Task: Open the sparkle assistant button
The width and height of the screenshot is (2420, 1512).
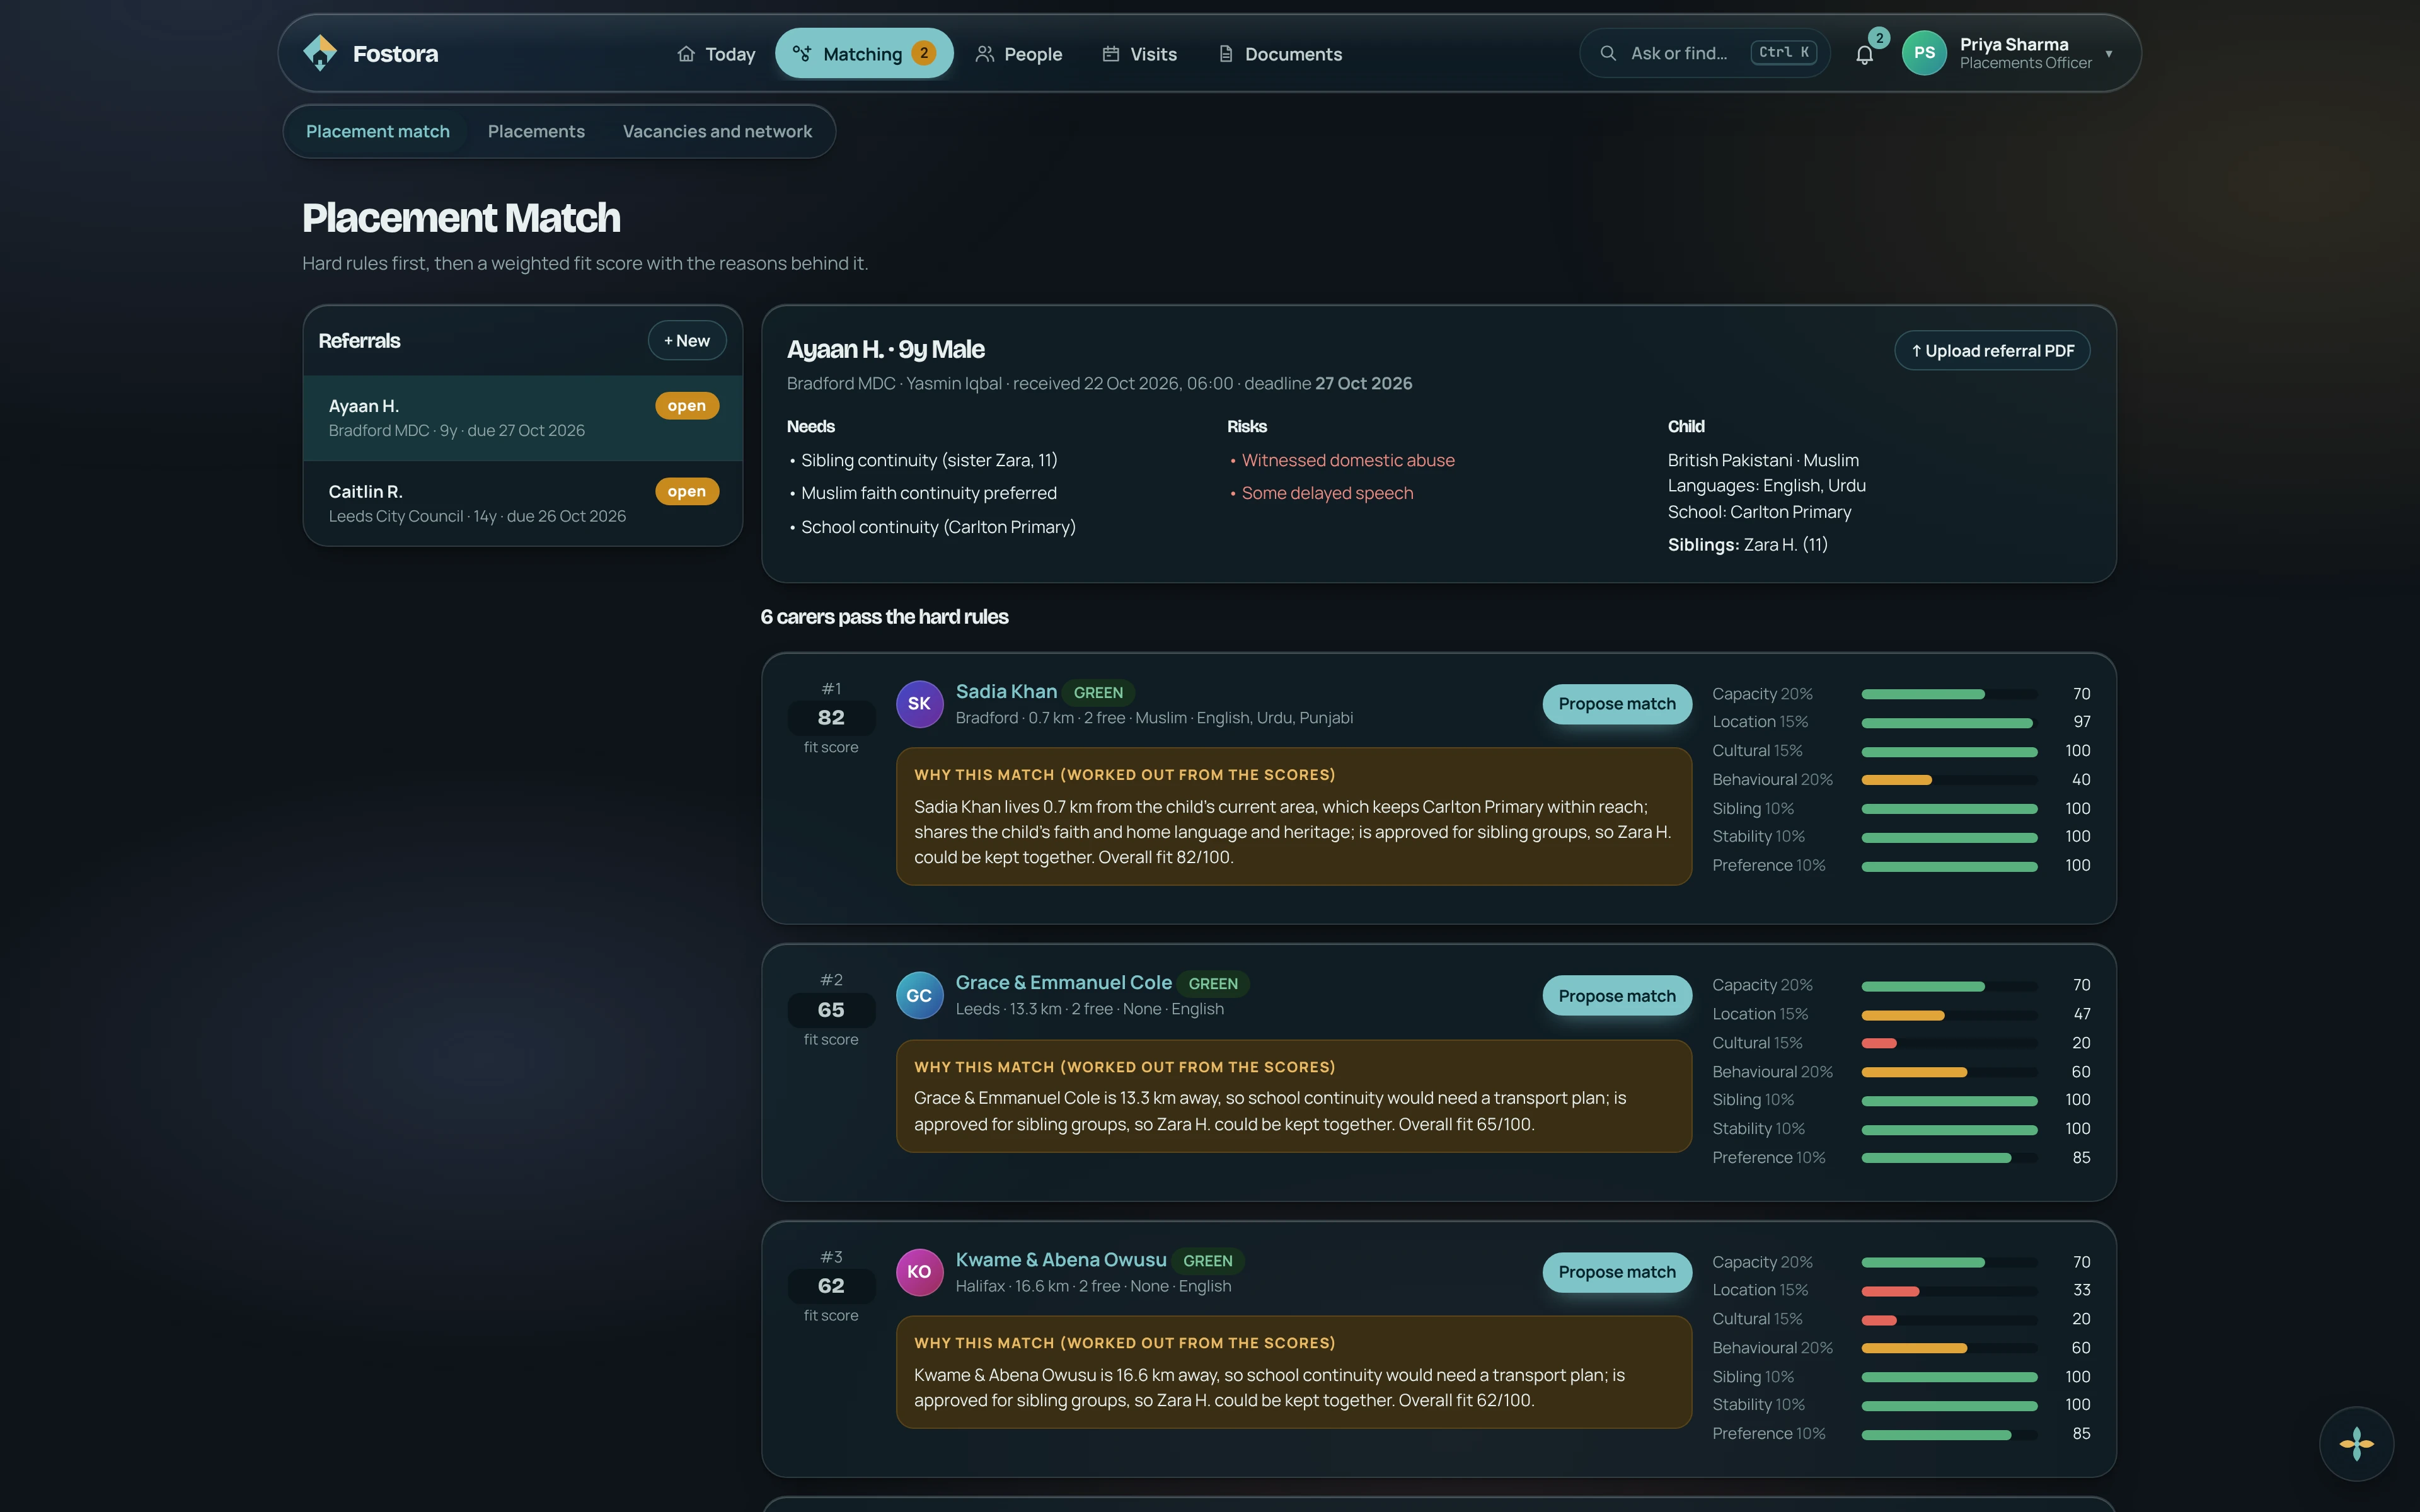Action: click(x=2356, y=1443)
